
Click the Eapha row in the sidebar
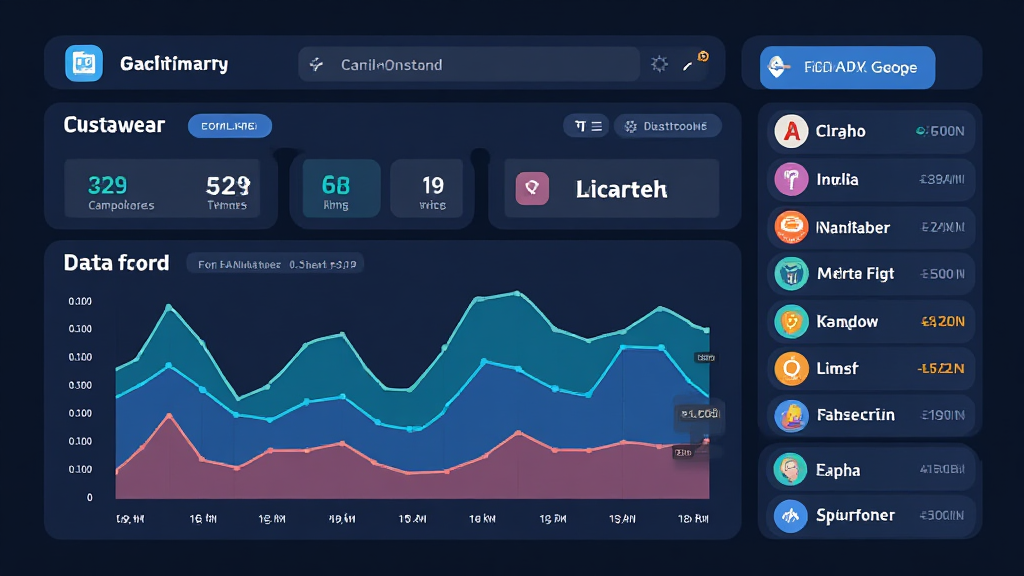point(870,469)
